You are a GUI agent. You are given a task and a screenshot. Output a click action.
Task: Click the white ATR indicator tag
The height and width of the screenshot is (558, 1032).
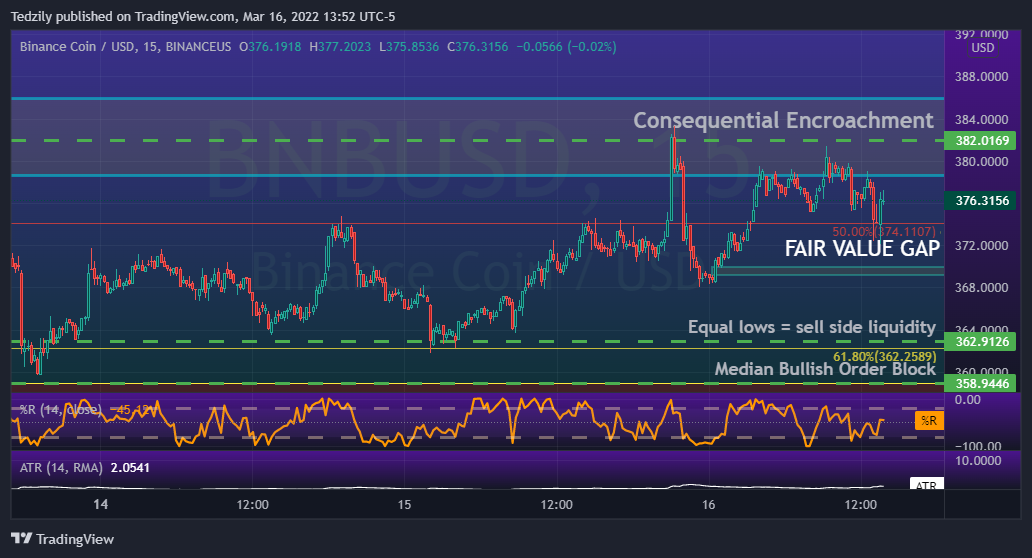point(927,484)
